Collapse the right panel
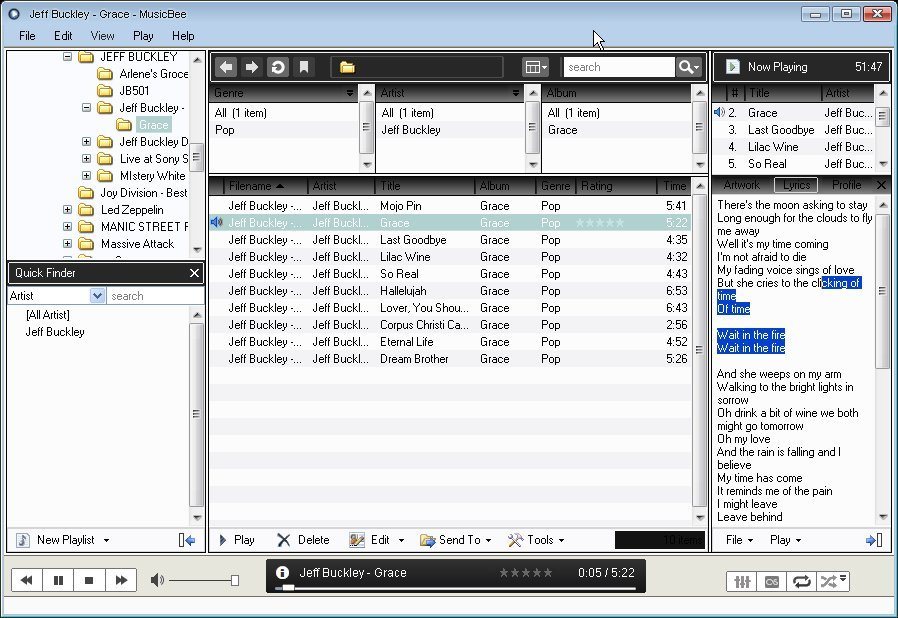This screenshot has width=898, height=618. coord(874,540)
